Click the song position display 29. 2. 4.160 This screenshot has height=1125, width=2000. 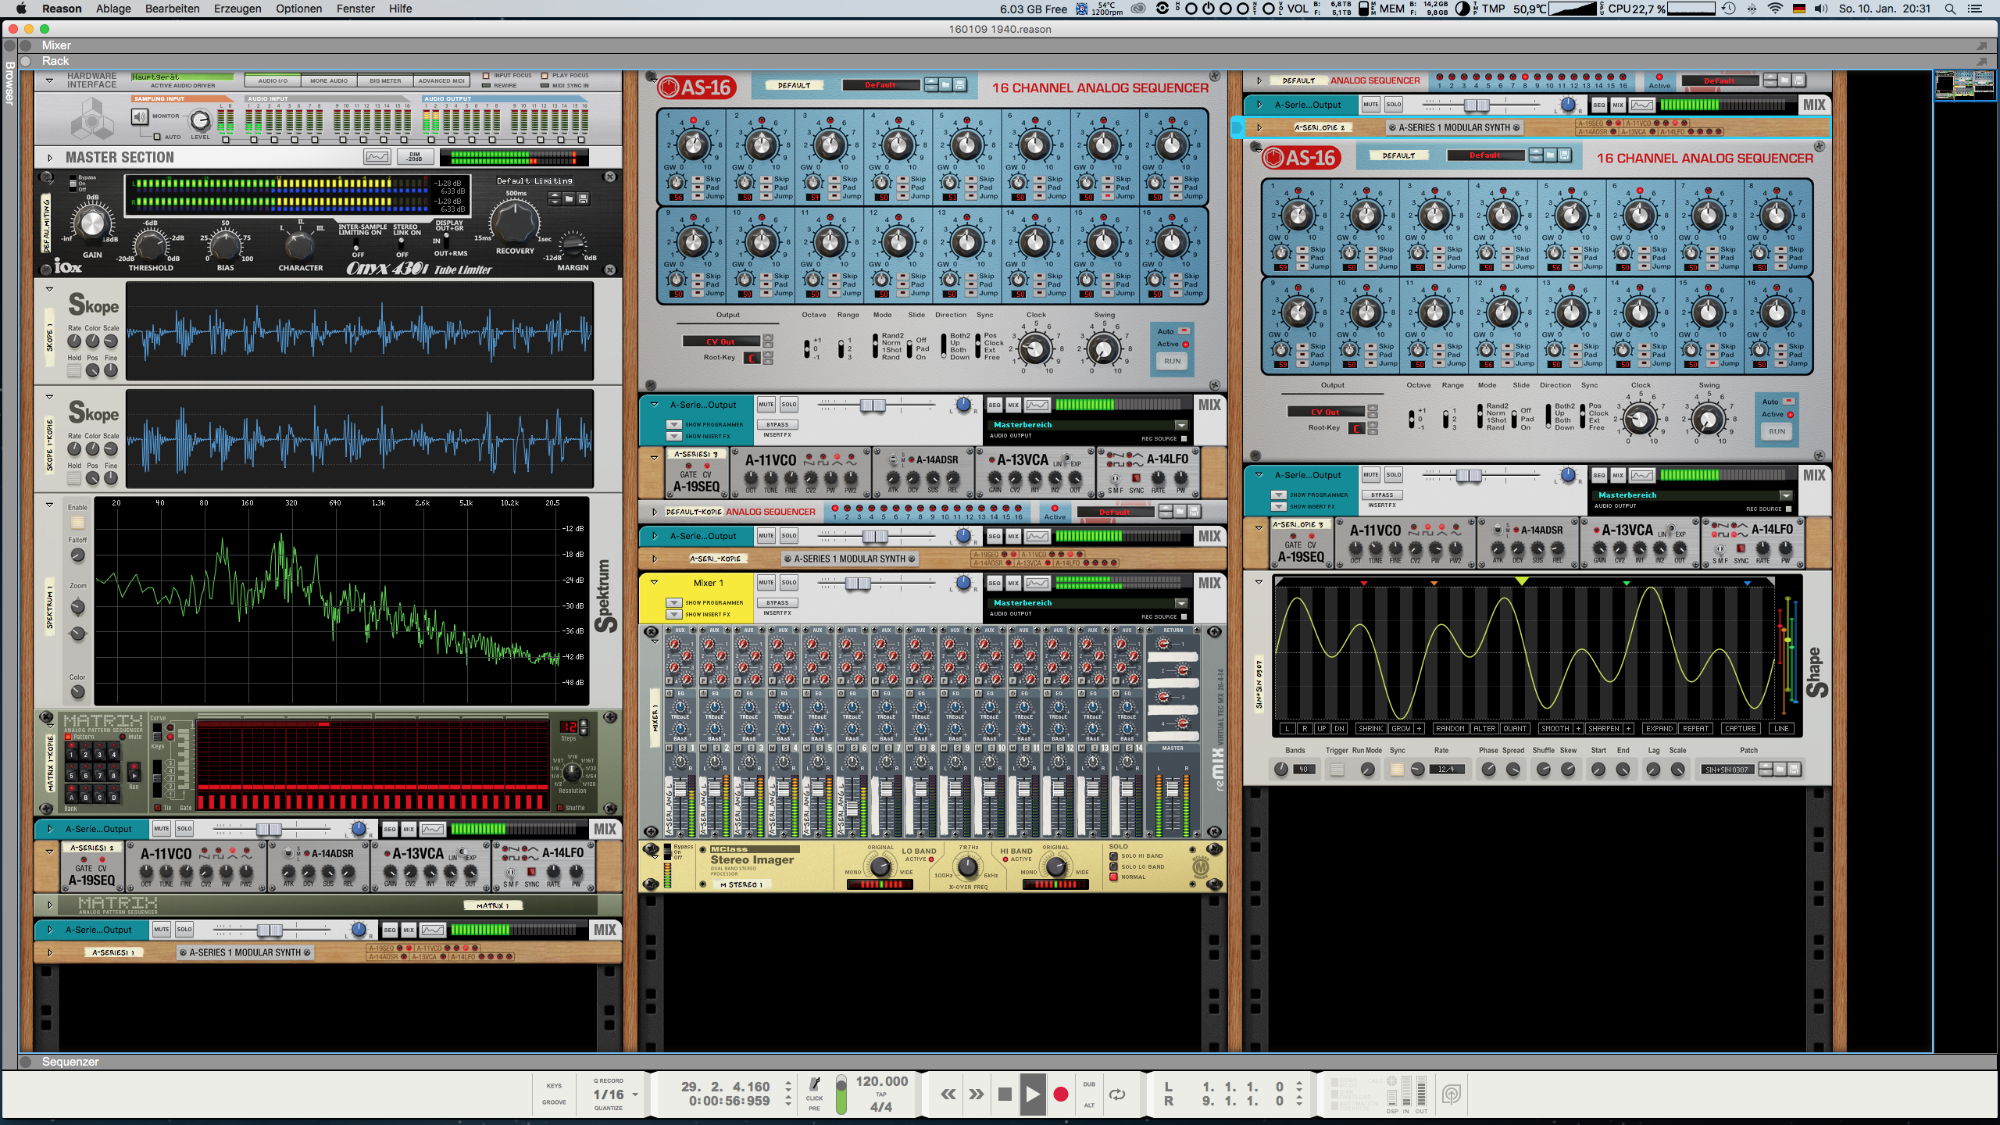pyautogui.click(x=725, y=1086)
